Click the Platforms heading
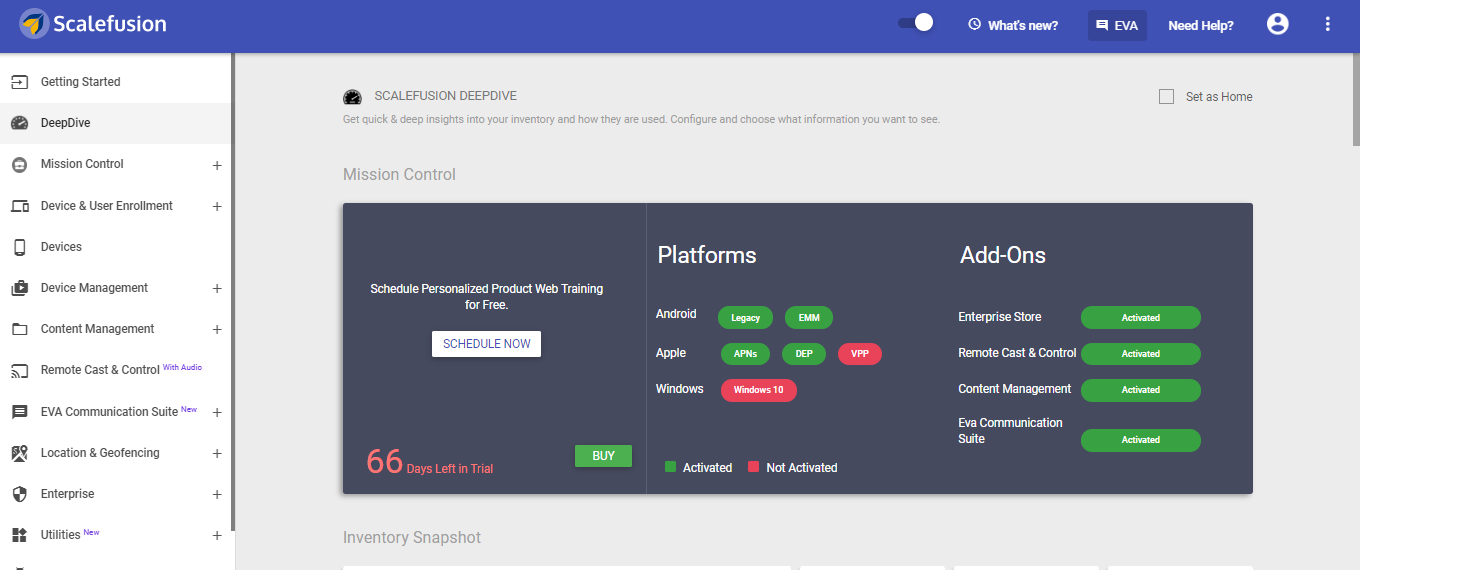Screen dimensions: 1480x570 coord(707,255)
